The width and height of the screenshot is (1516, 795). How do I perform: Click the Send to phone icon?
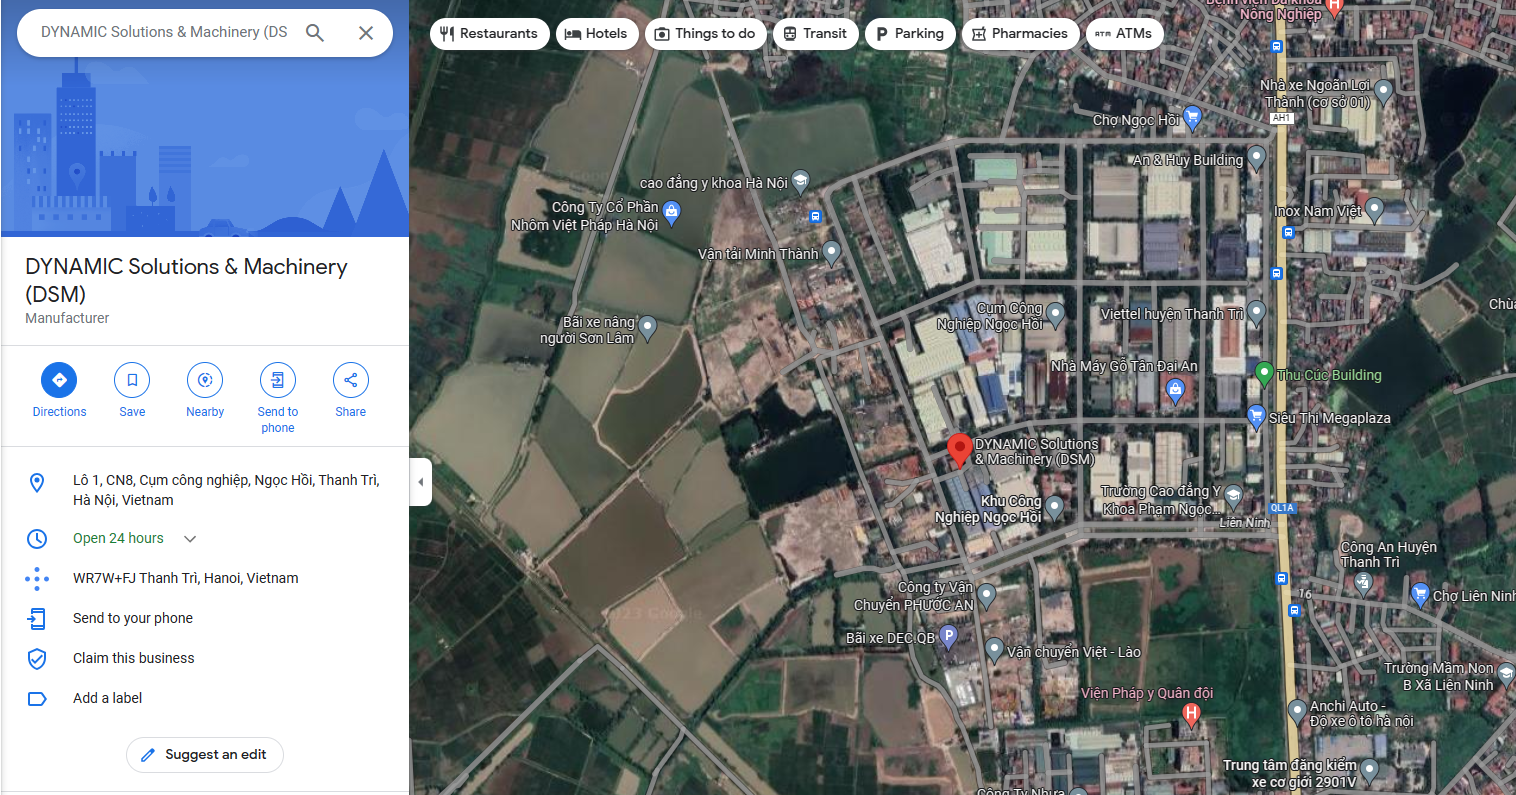278,380
